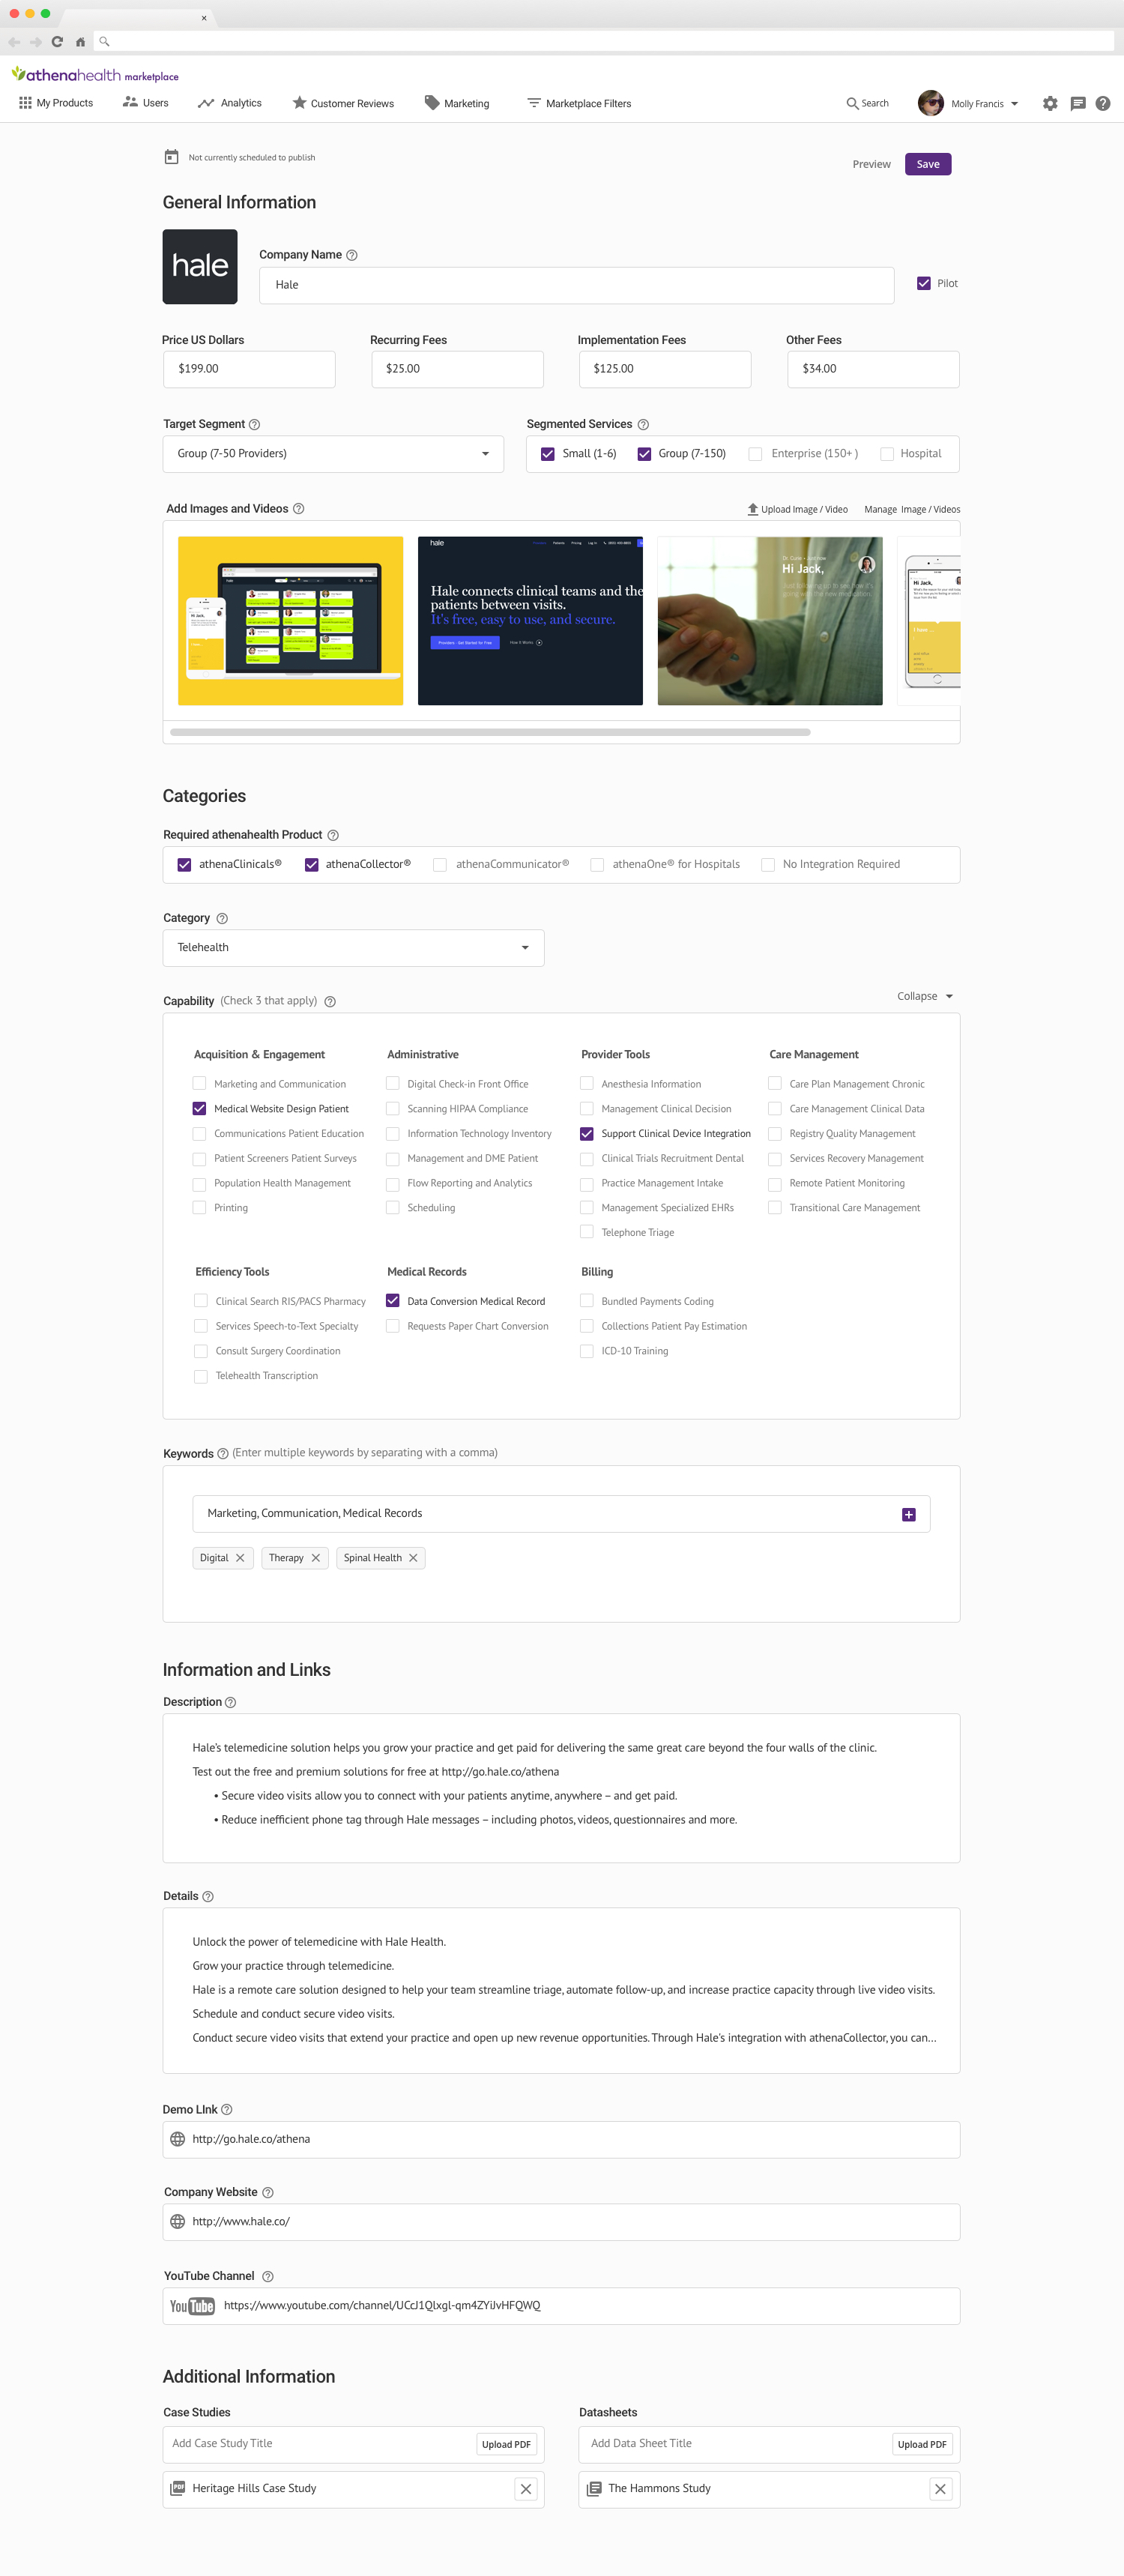This screenshot has width=1124, height=2576.
Task: Click the add keyword plus icon
Action: 909,1514
